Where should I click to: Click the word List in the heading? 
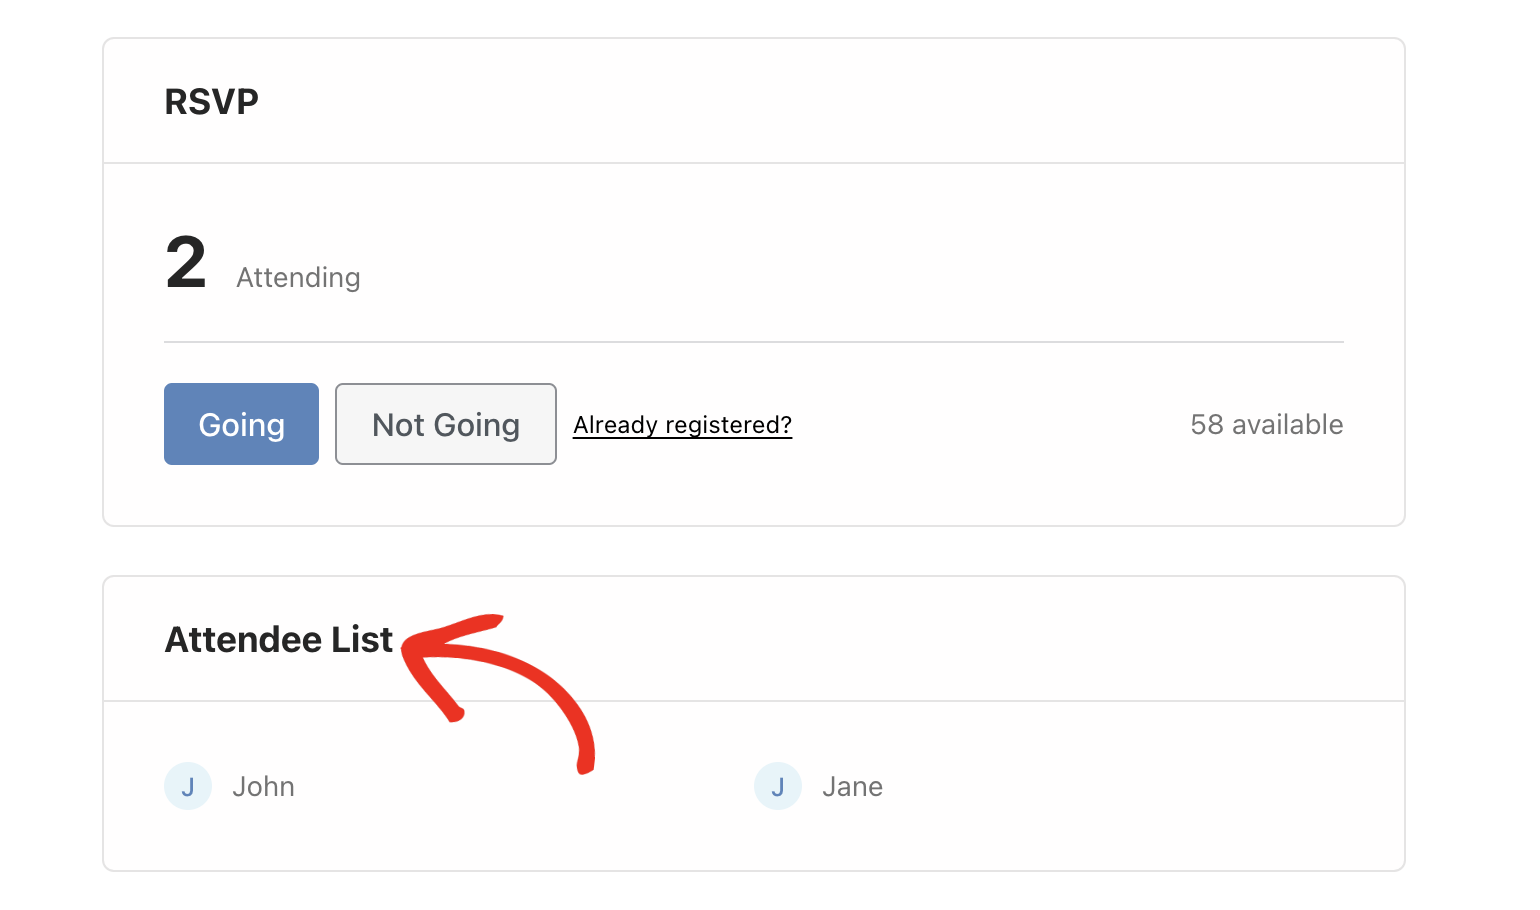[x=362, y=640]
